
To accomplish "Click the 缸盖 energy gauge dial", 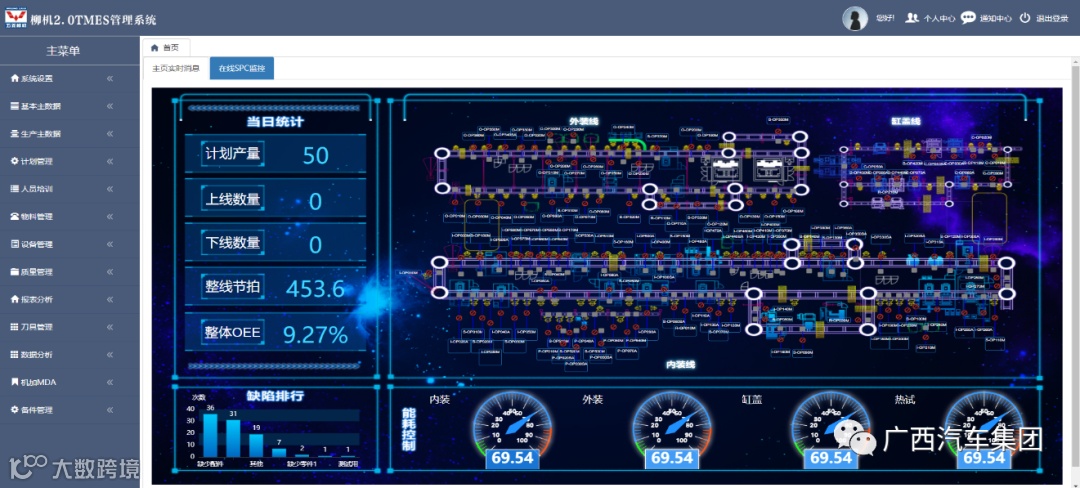I will pyautogui.click(x=831, y=428).
